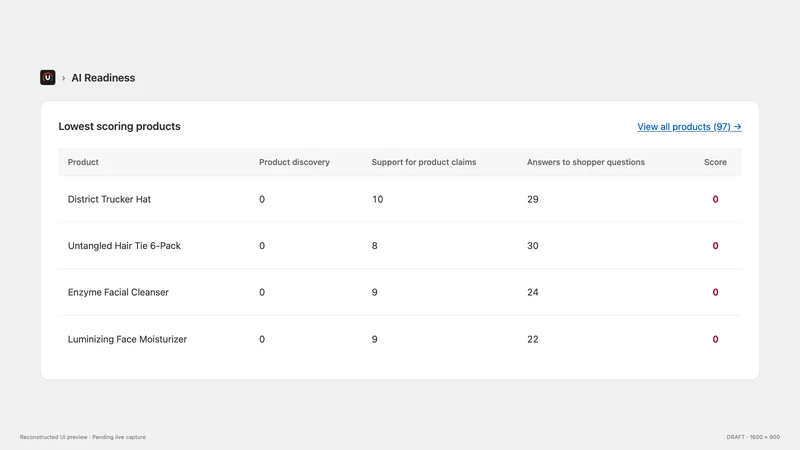Click Luminizing Face Moisturizer answers value 22
The image size is (800, 450).
pos(533,339)
